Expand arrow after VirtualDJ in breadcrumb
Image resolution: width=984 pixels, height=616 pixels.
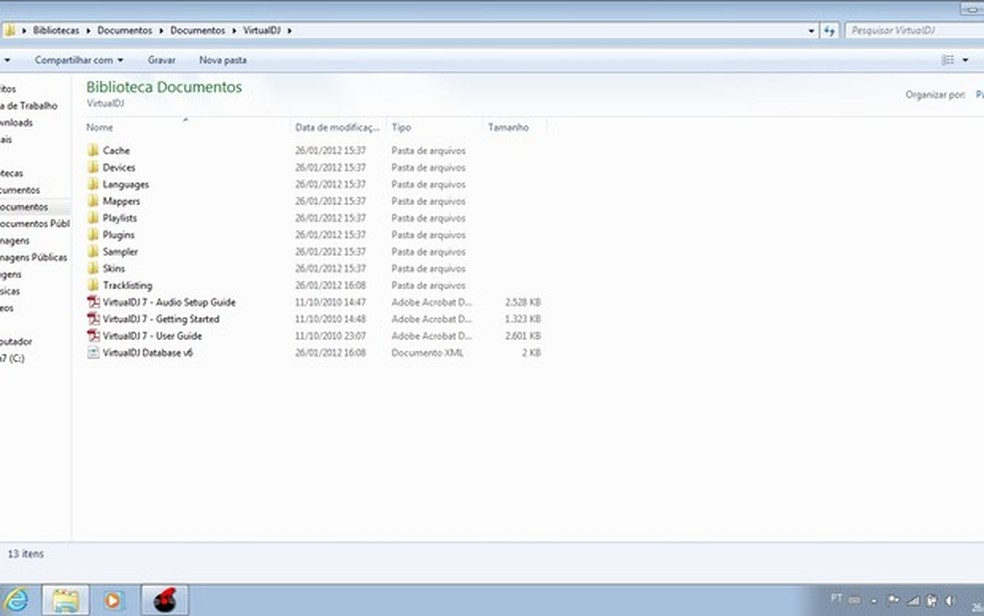point(289,30)
